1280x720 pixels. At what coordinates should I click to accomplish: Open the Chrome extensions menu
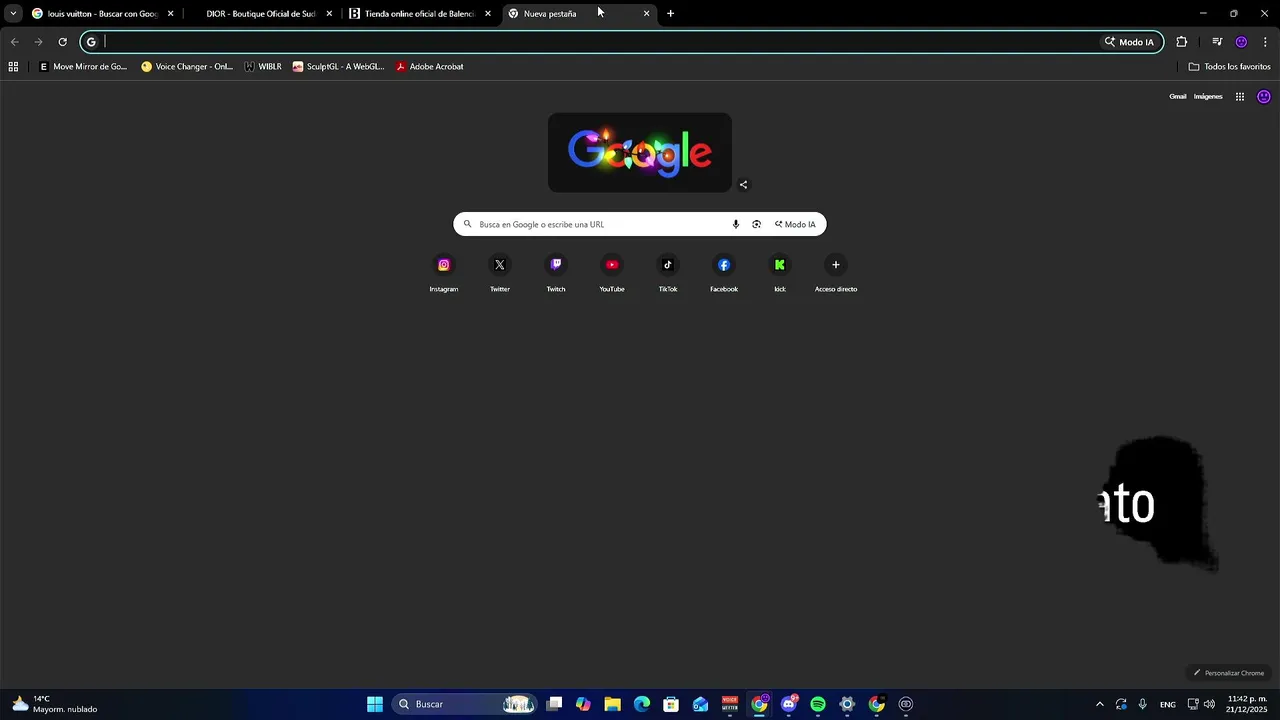[x=1181, y=42]
